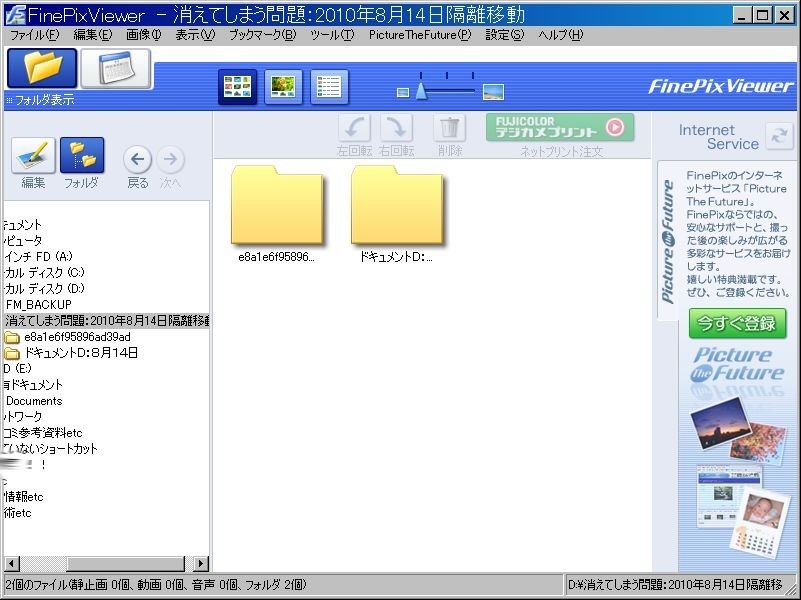This screenshot has width=801, height=600.
Task: Select the detailed list view mode
Action: tap(329, 87)
